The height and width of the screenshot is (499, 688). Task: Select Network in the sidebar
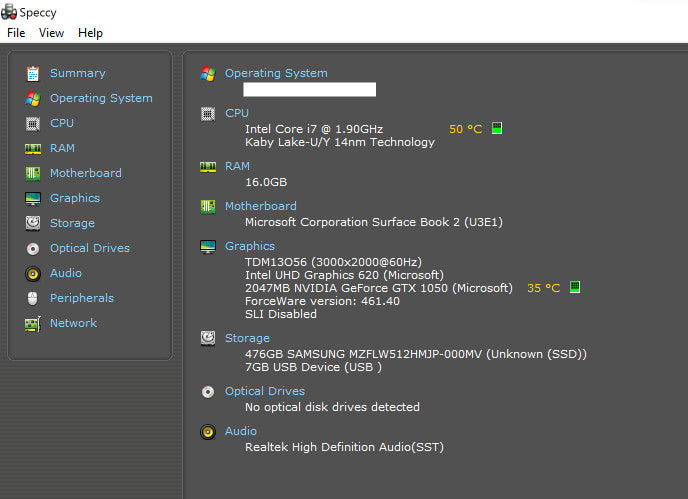[x=73, y=323]
